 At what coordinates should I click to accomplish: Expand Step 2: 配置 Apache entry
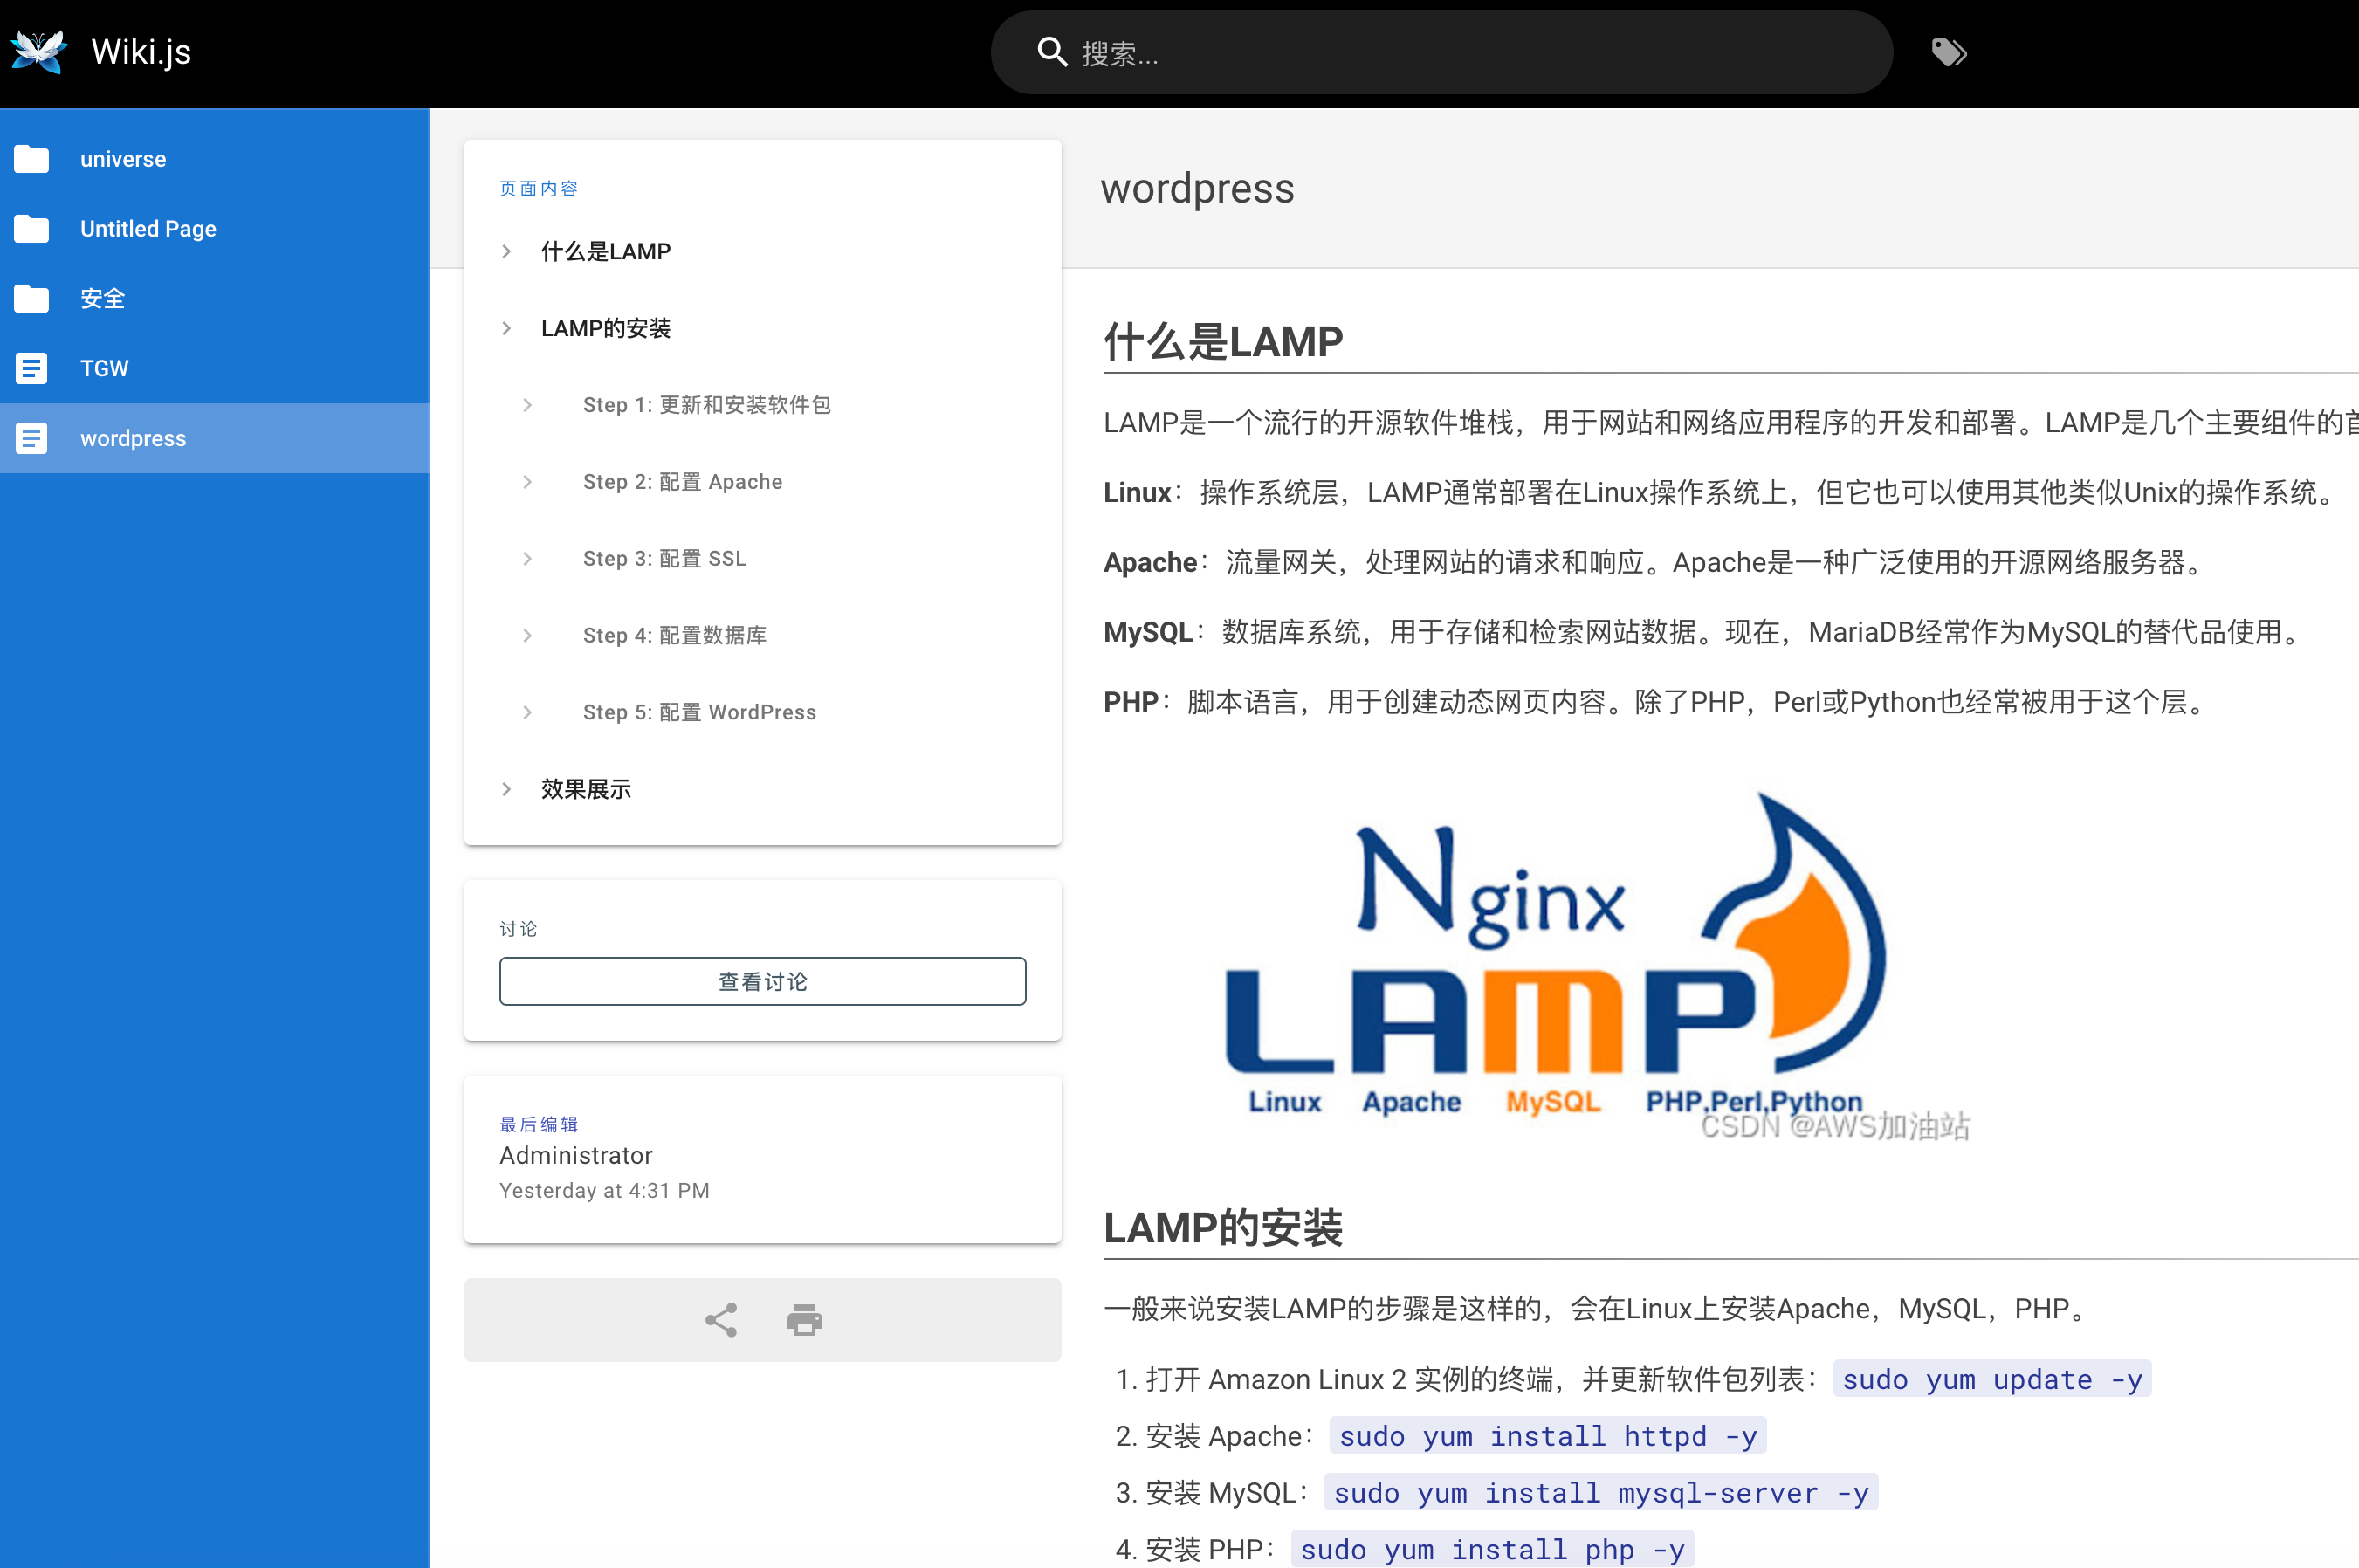pos(528,481)
